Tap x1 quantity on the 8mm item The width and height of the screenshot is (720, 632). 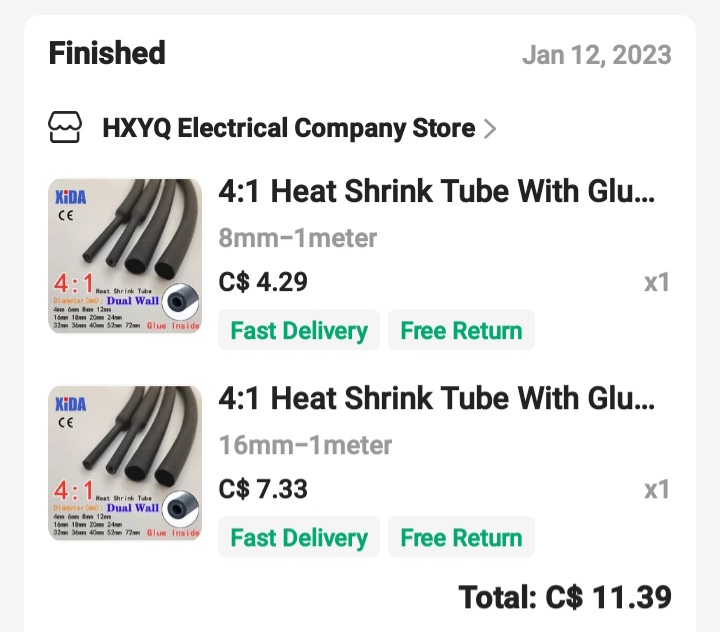tap(656, 283)
